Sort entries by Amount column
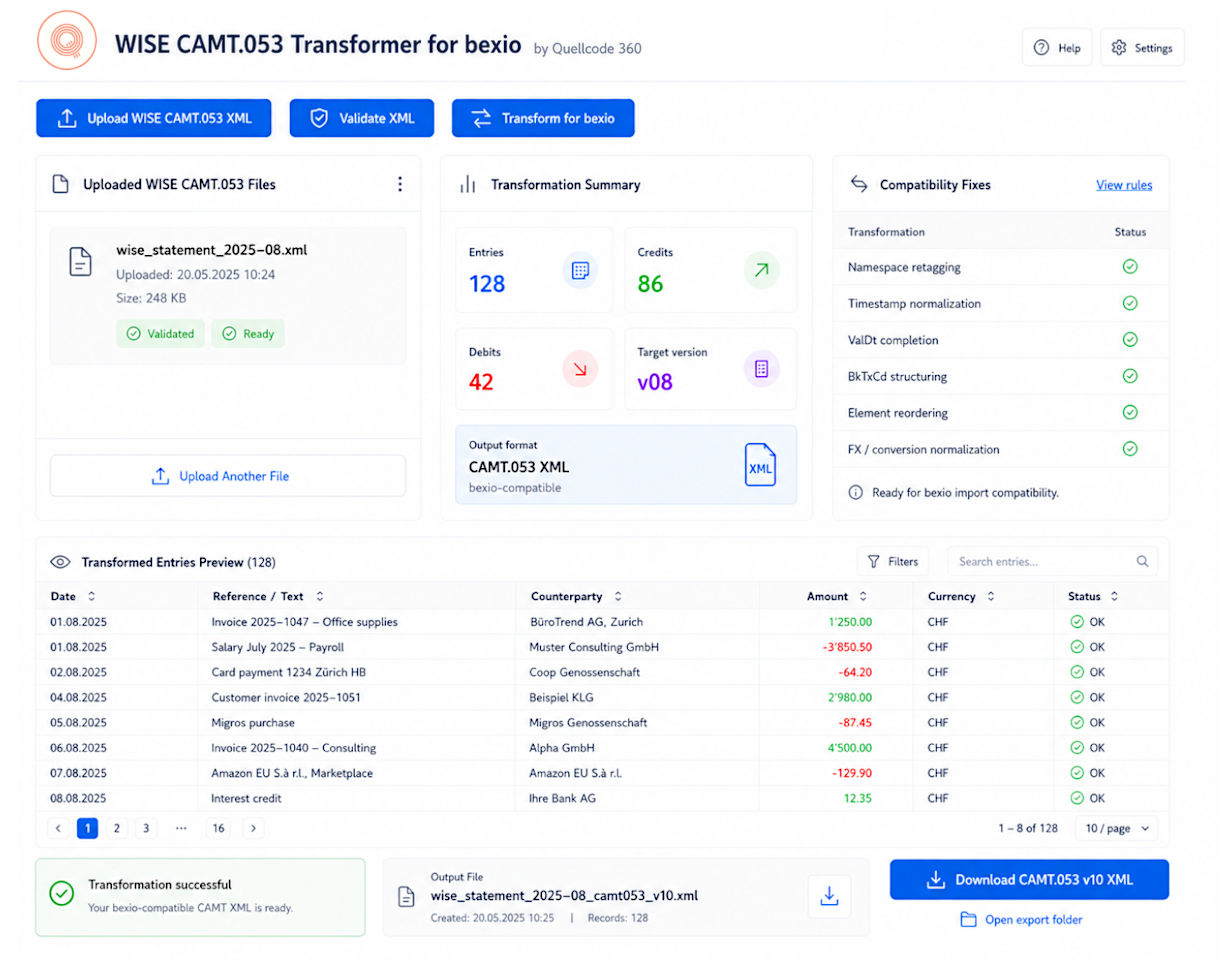Screen dimensions: 1220x977 [x=835, y=596]
